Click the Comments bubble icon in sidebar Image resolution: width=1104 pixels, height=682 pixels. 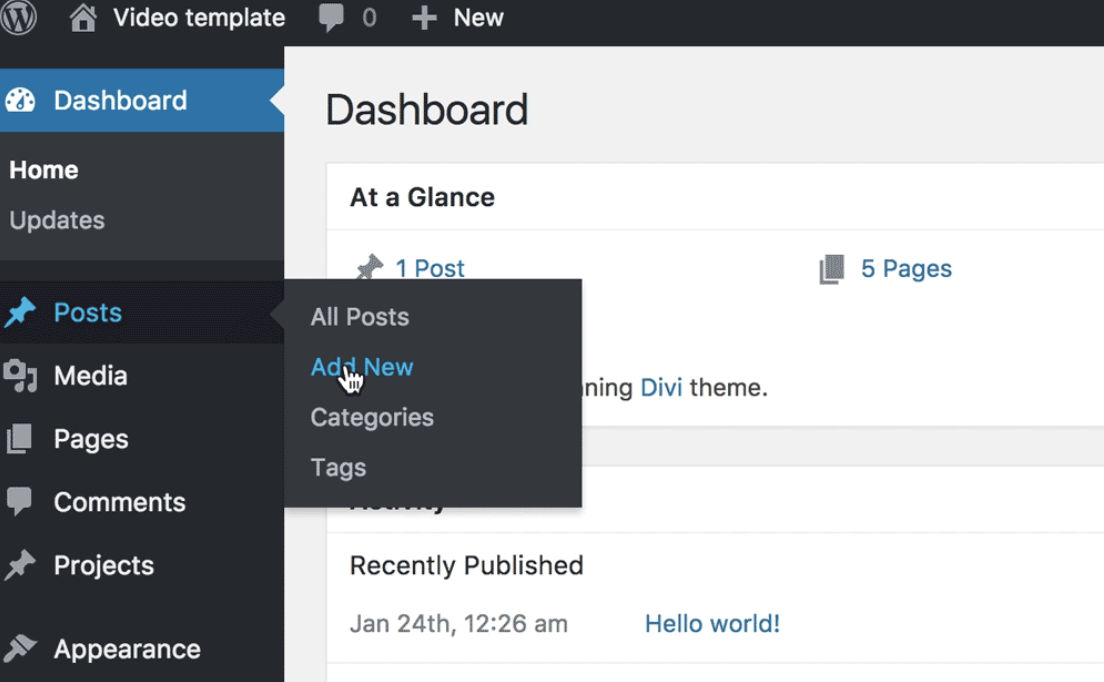(20, 502)
